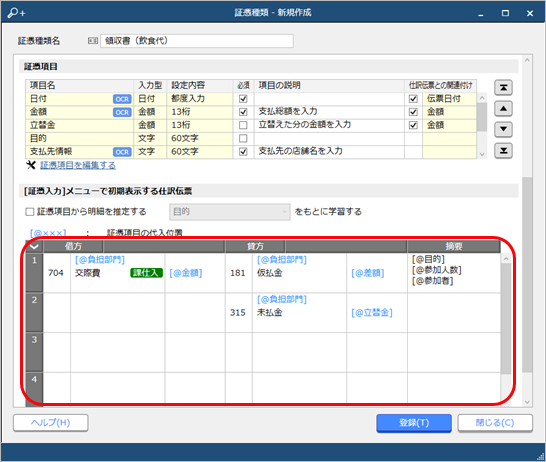This screenshot has width=546, height=462.
Task: Toggle 必須 checkbox for 立替金 row
Action: [x=243, y=125]
